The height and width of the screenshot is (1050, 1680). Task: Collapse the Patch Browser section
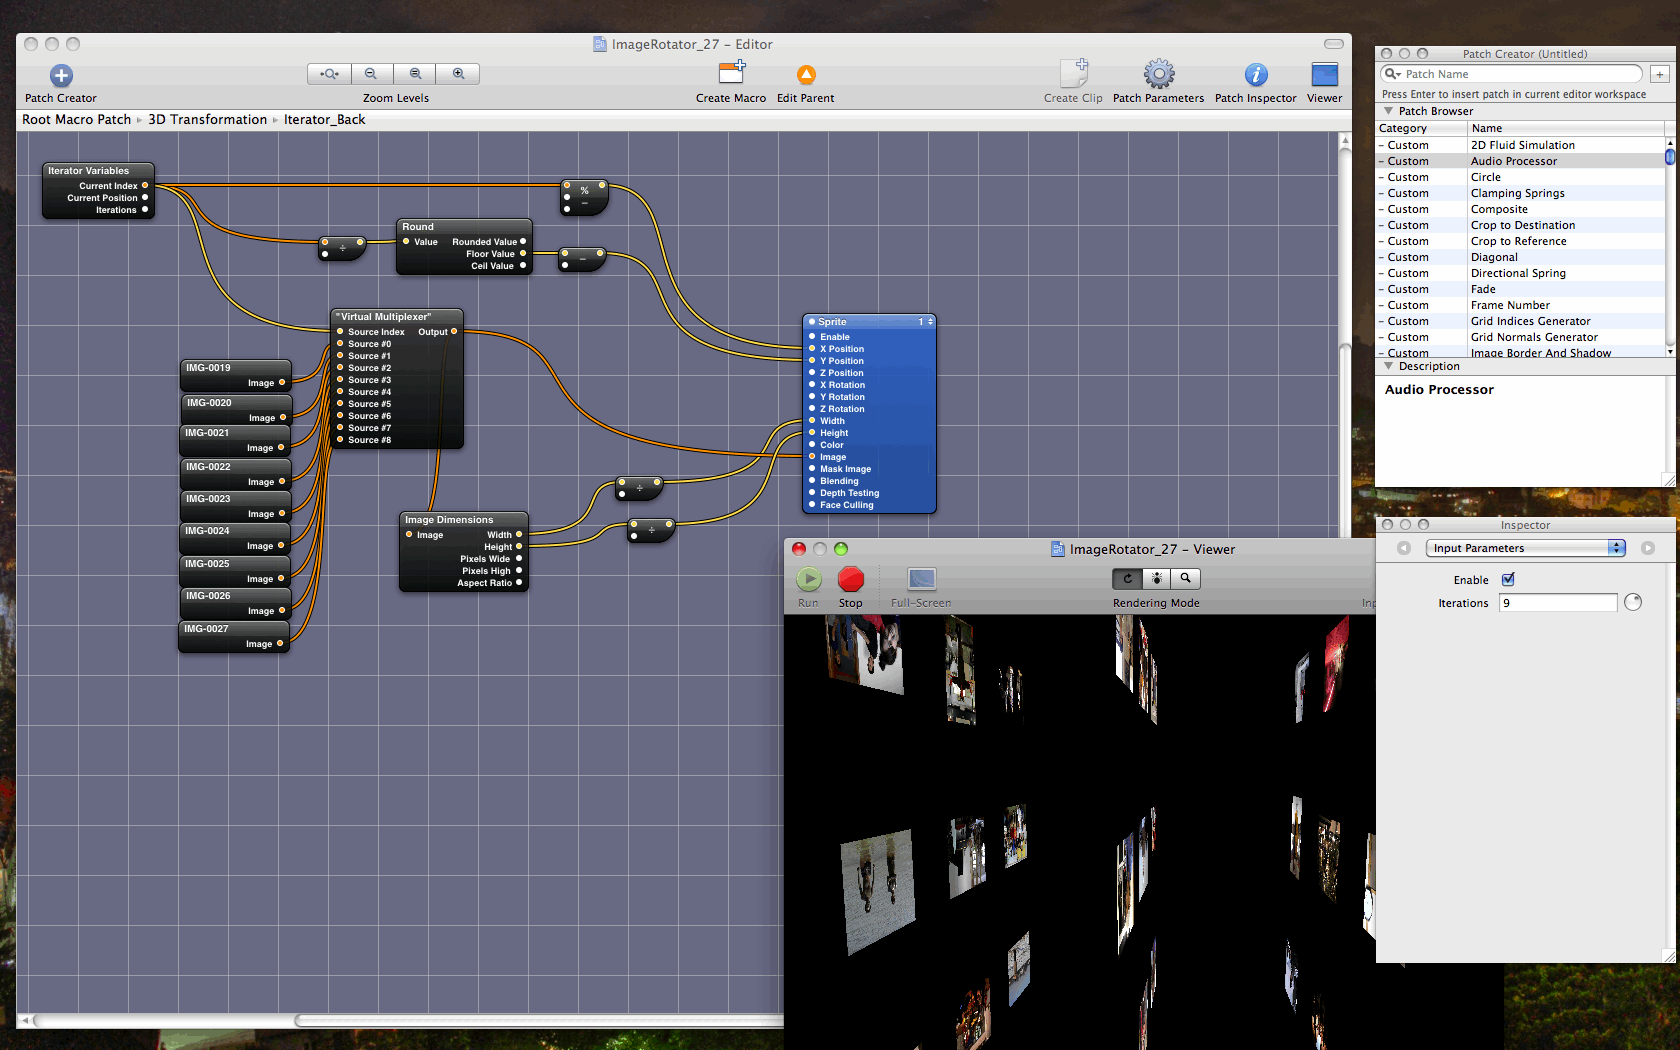pyautogui.click(x=1388, y=111)
